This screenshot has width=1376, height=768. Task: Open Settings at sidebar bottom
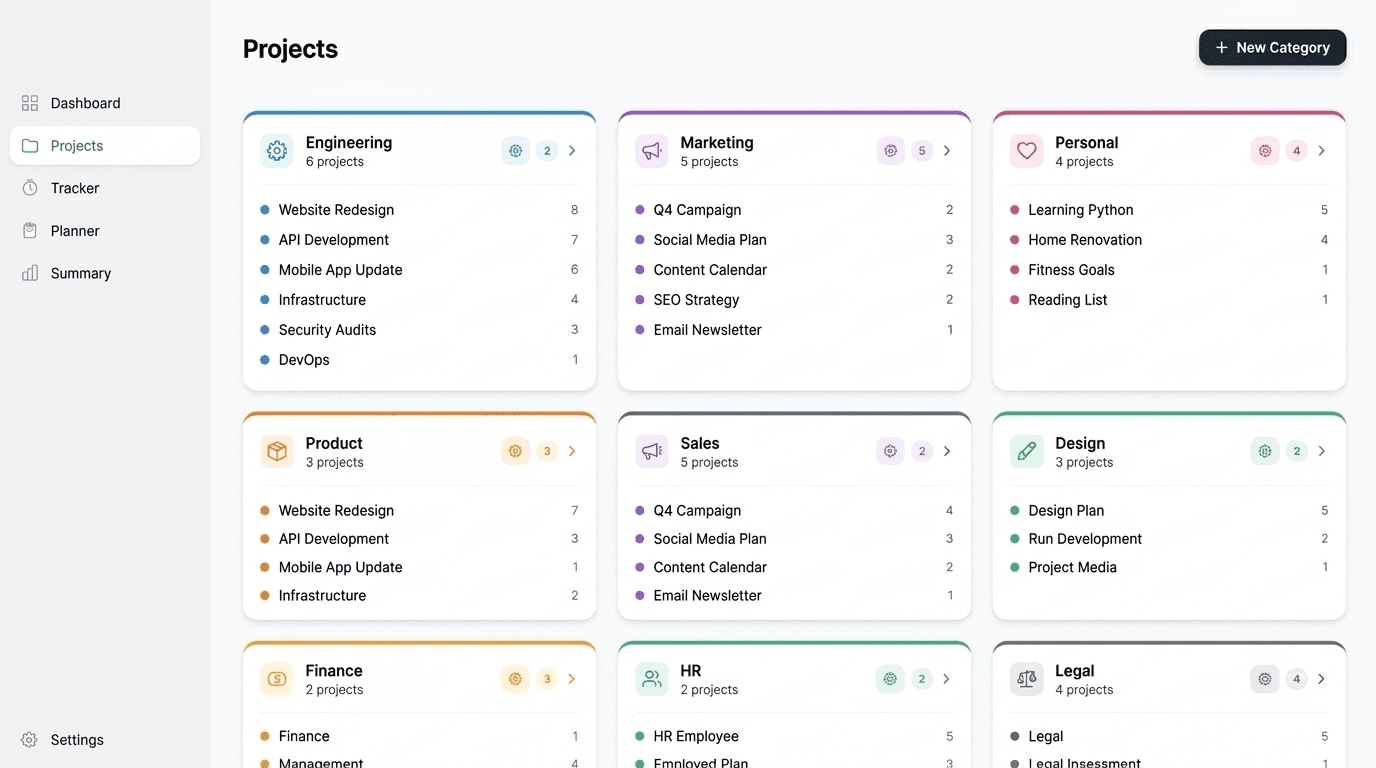pyautogui.click(x=105, y=740)
